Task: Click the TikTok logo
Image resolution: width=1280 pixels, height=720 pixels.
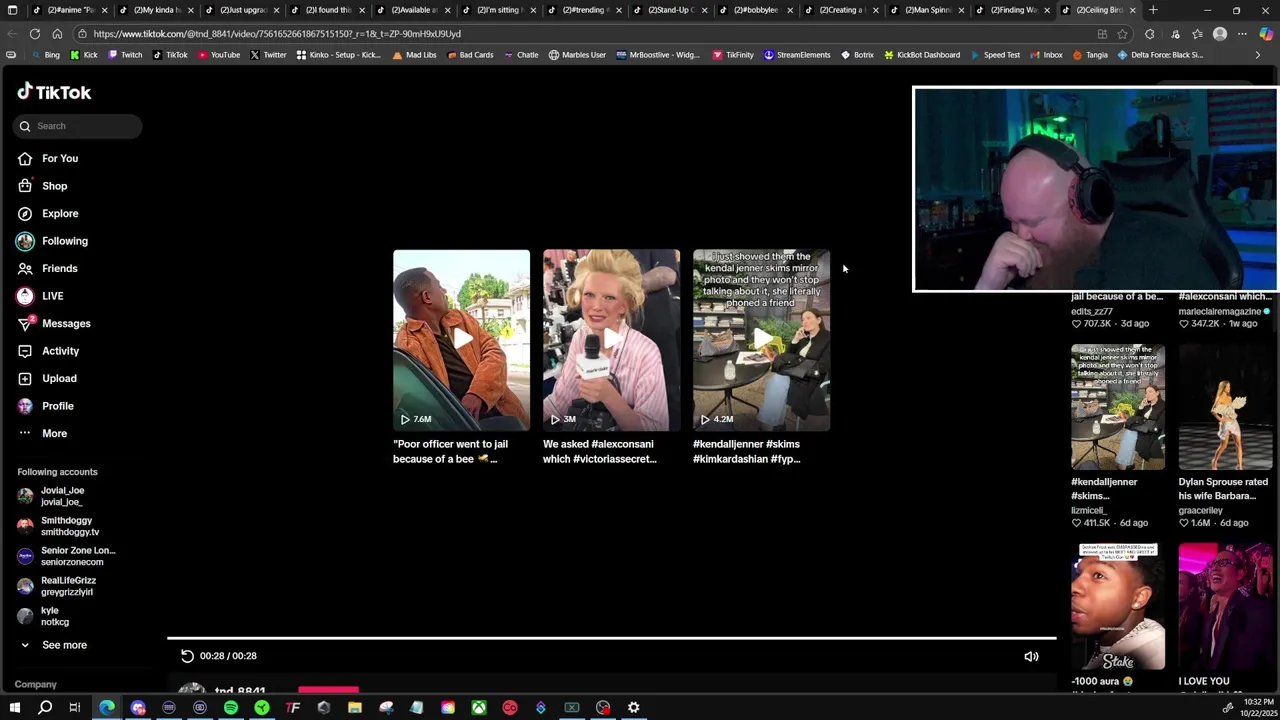Action: point(54,92)
